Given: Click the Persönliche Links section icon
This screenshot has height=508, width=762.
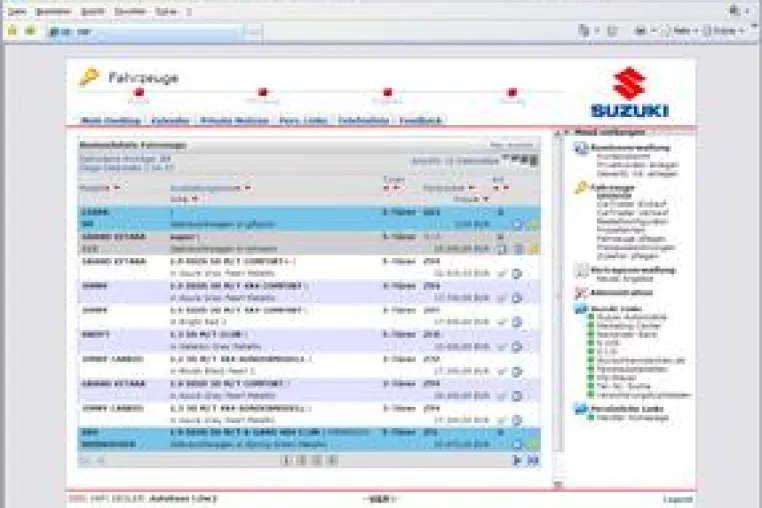Looking at the screenshot, I should point(581,408).
